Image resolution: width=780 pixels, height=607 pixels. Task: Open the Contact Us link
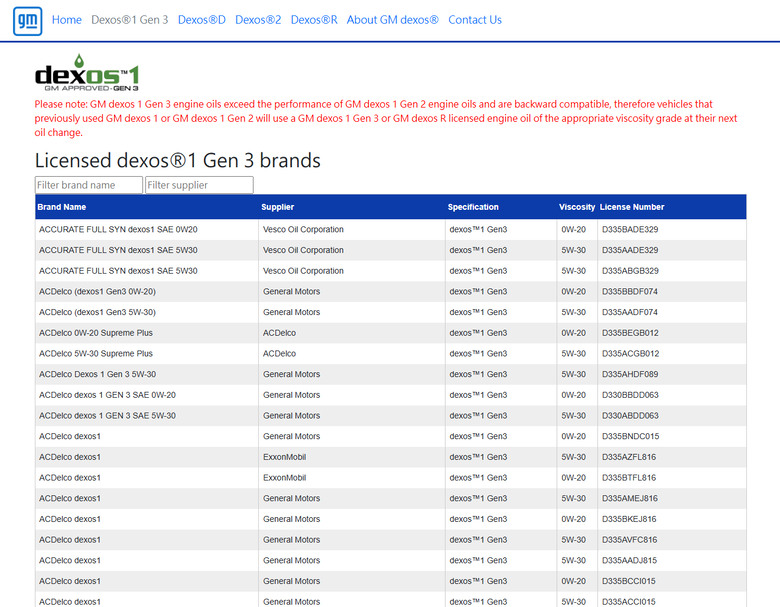coord(475,20)
